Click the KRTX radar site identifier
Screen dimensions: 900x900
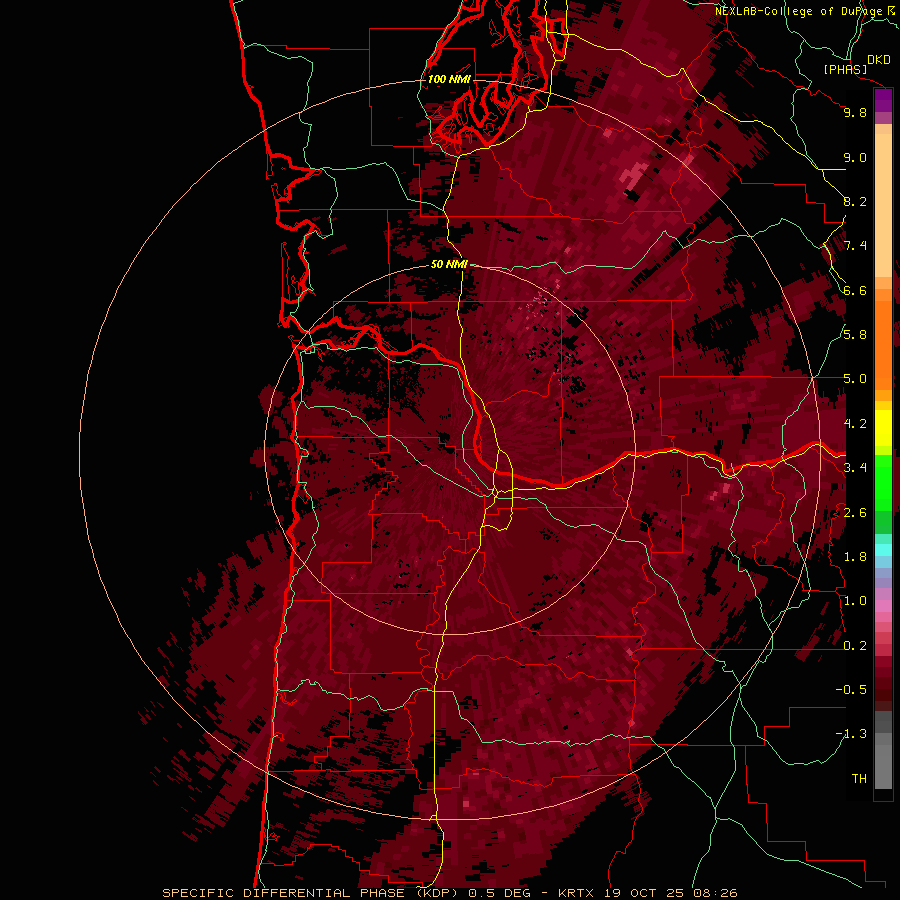click(x=577, y=893)
